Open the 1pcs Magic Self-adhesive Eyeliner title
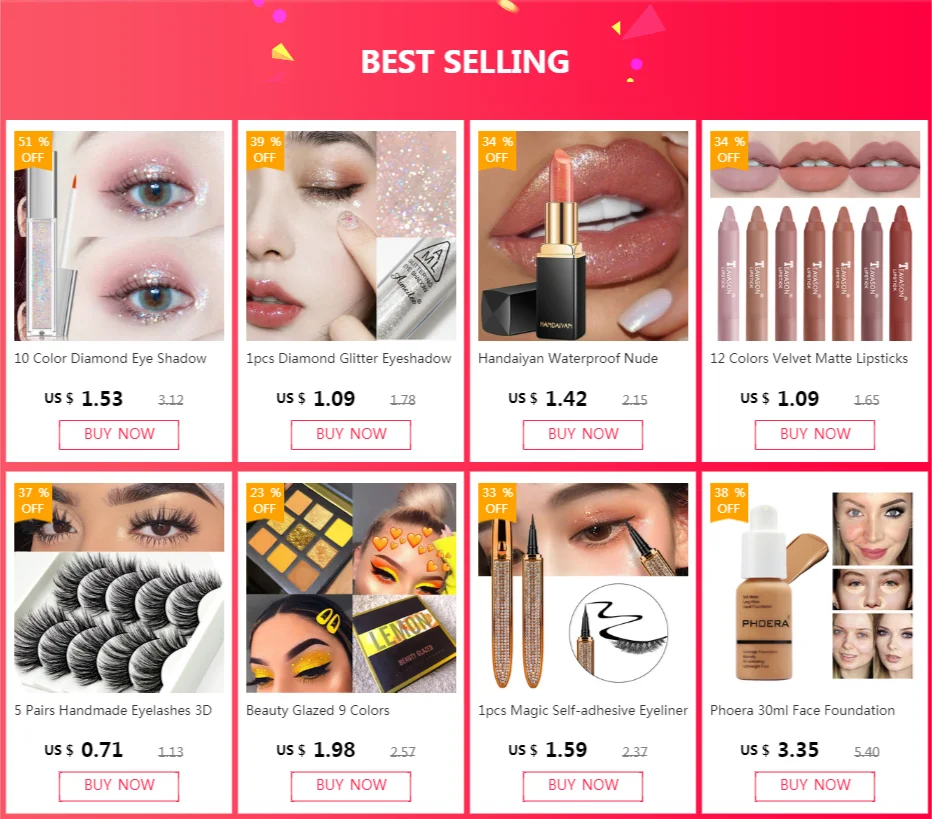Screen dimensions: 932x819 [x=583, y=710]
